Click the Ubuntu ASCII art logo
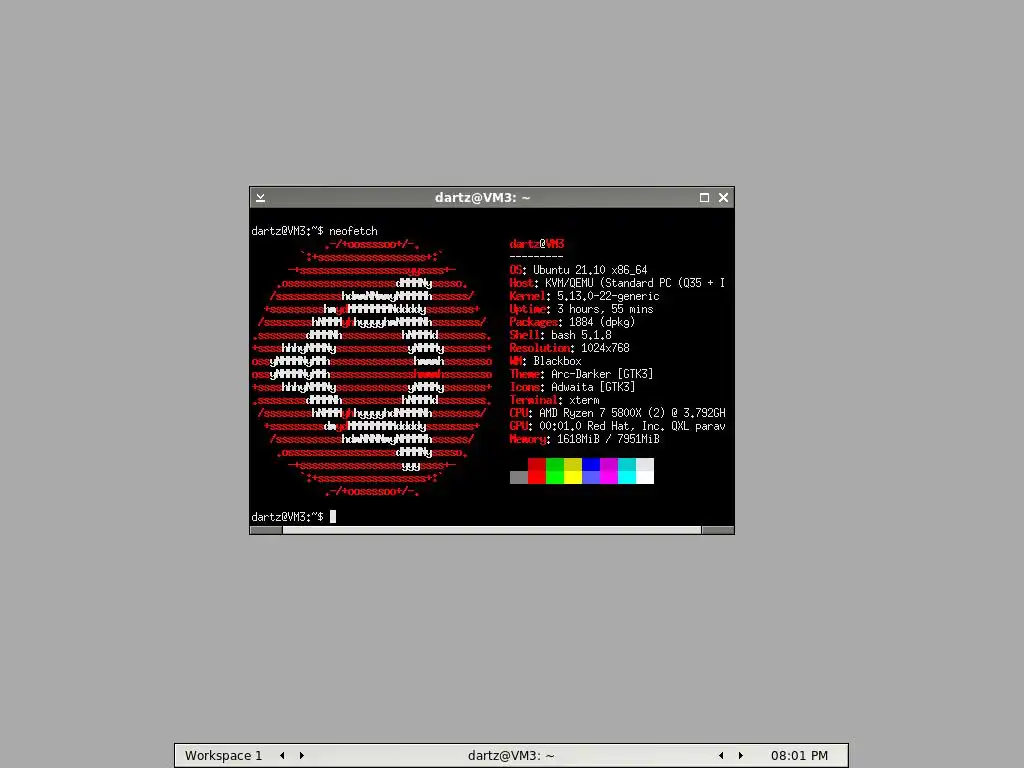Viewport: 1024px width, 768px height. (372, 368)
